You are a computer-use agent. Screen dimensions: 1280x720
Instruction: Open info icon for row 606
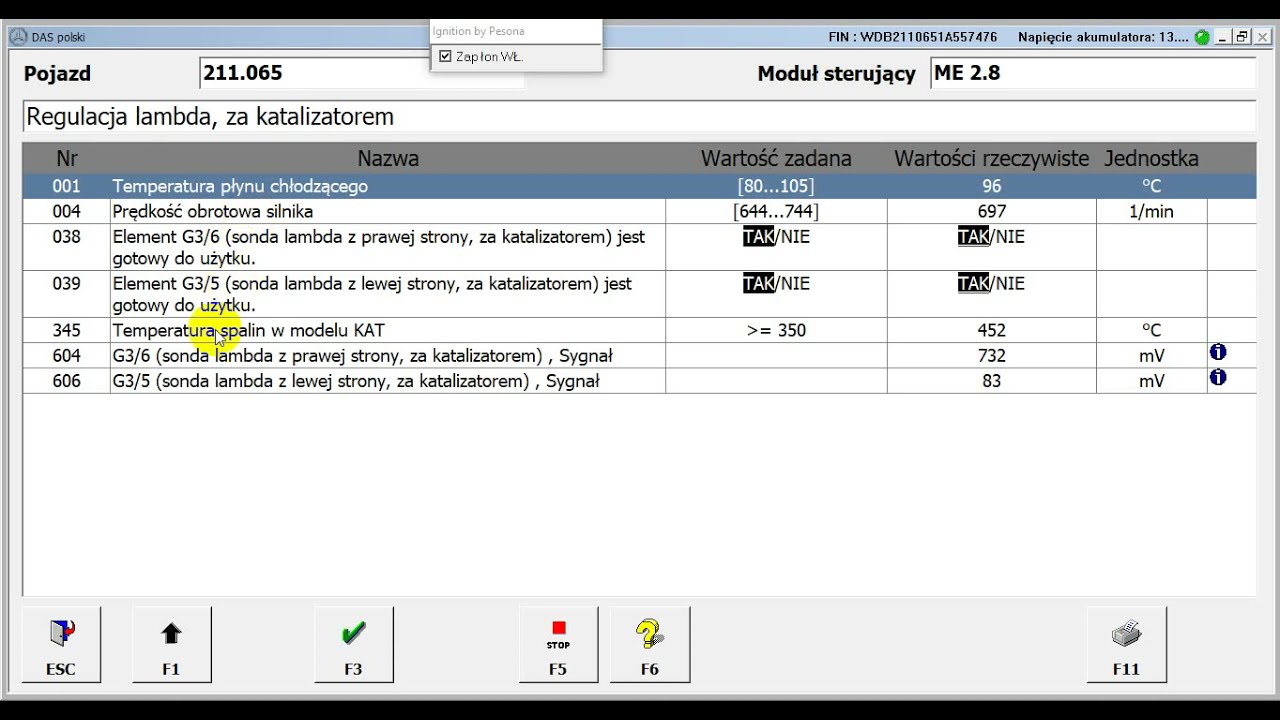(1218, 377)
